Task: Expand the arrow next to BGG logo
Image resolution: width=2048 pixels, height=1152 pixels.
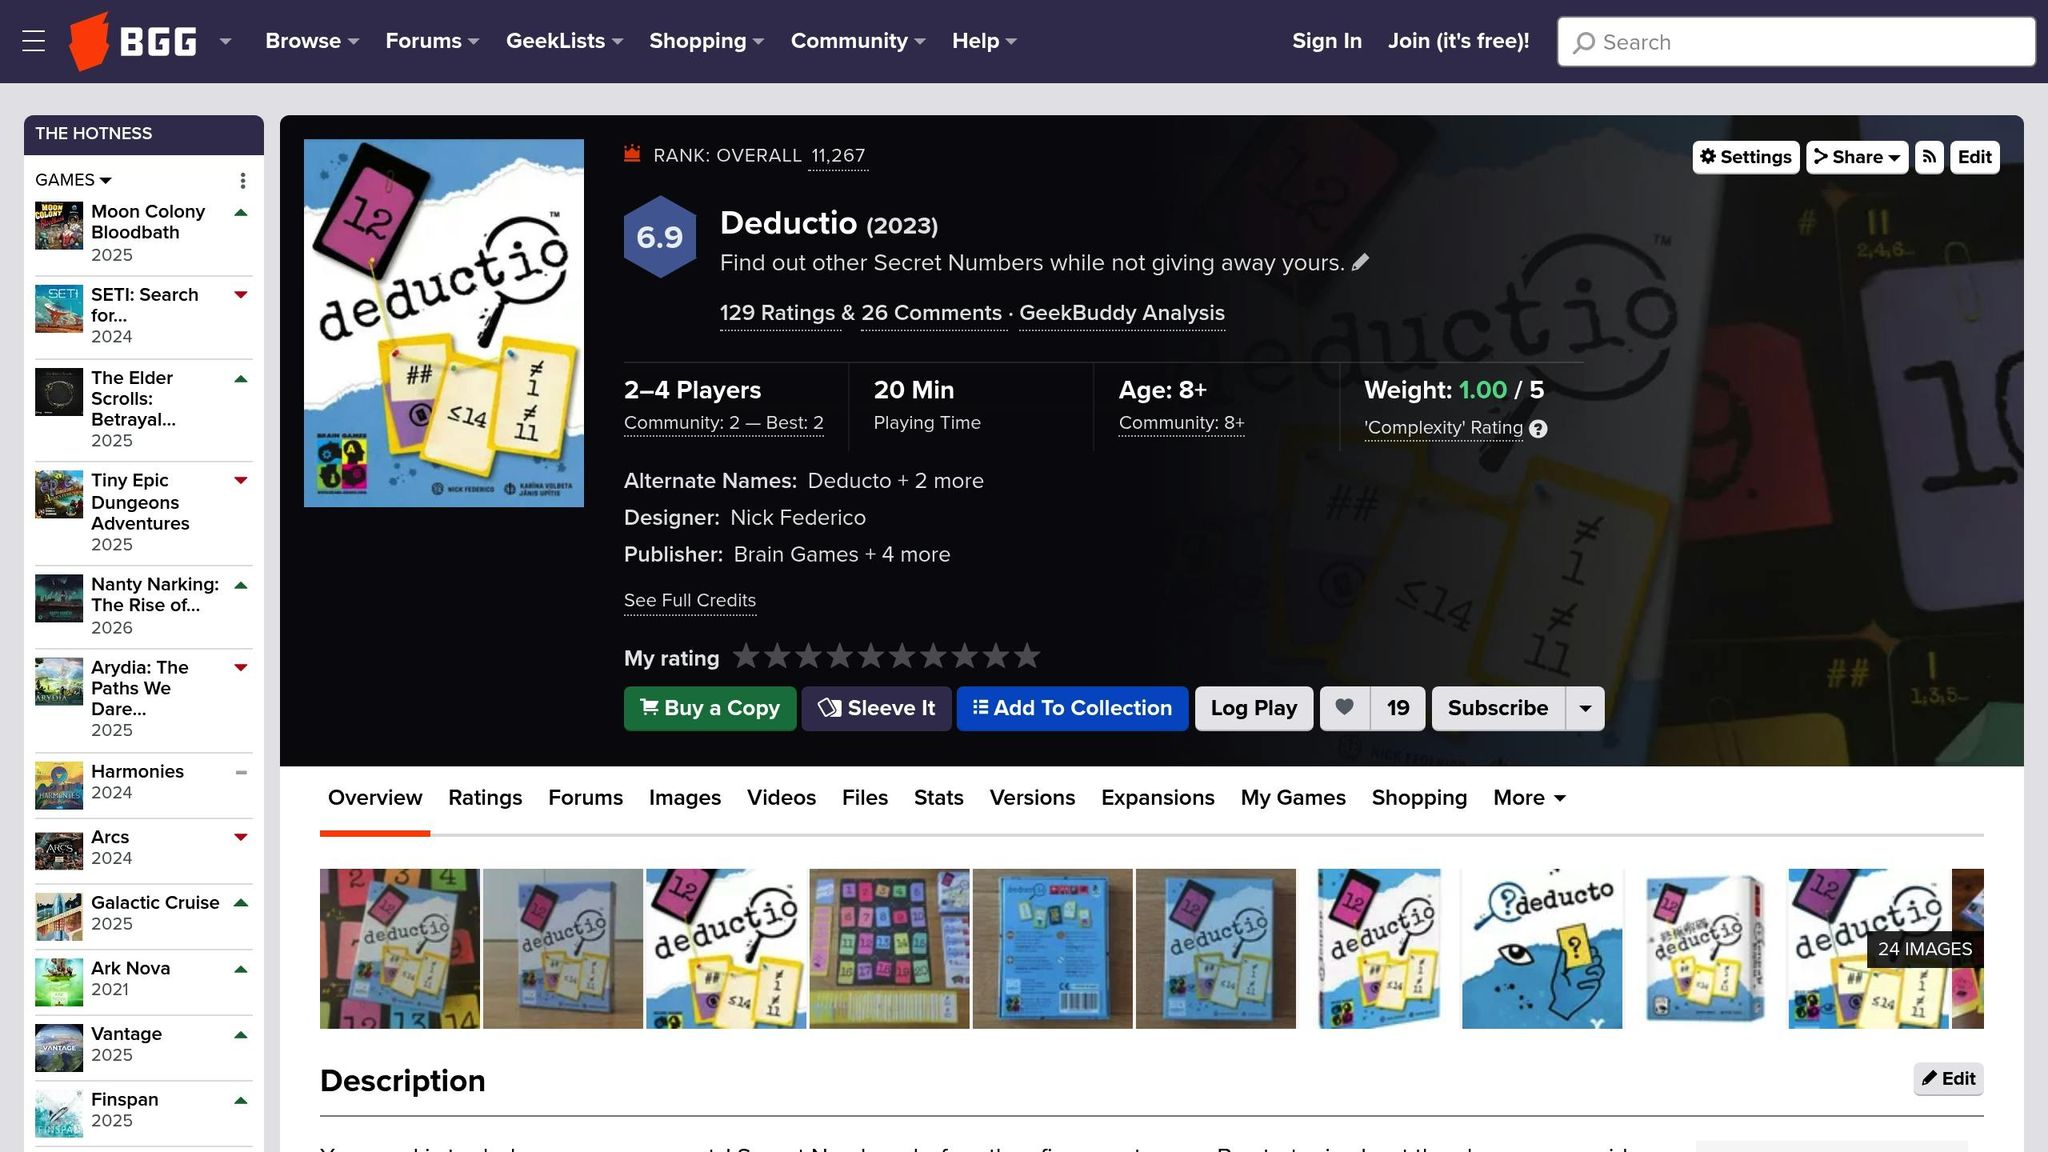Action: click(x=225, y=41)
